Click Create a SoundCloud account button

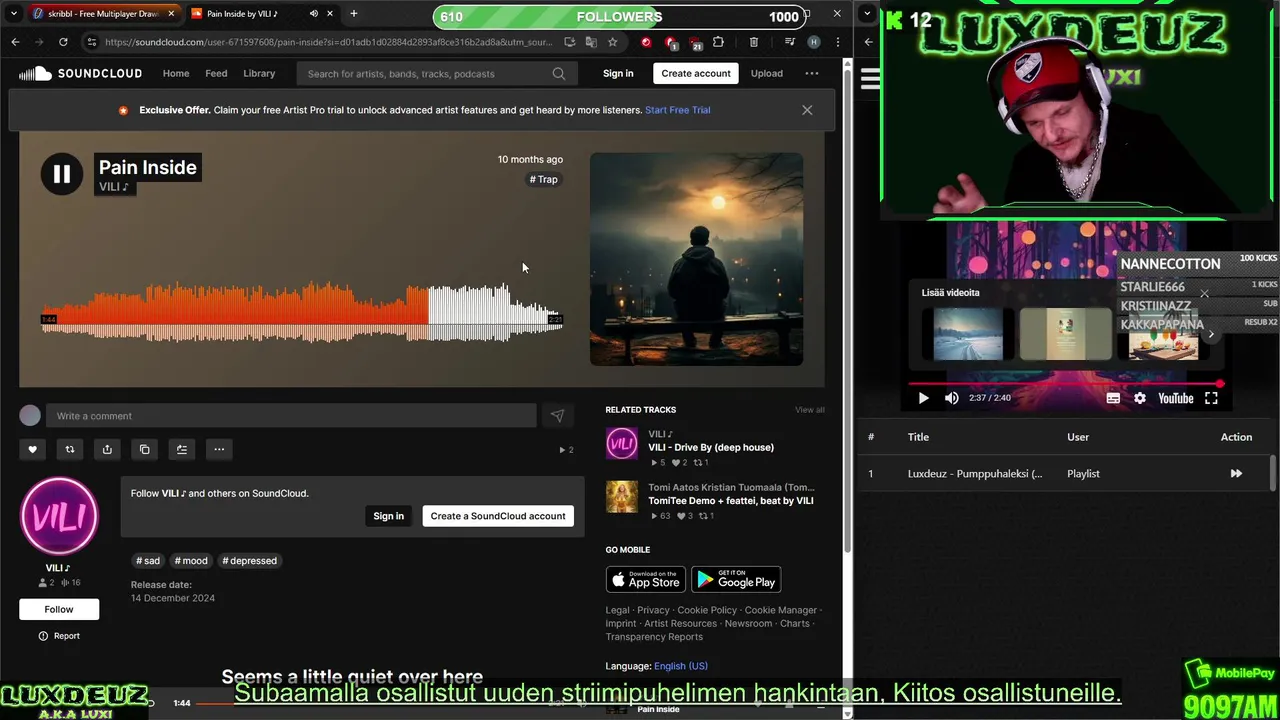click(x=498, y=516)
